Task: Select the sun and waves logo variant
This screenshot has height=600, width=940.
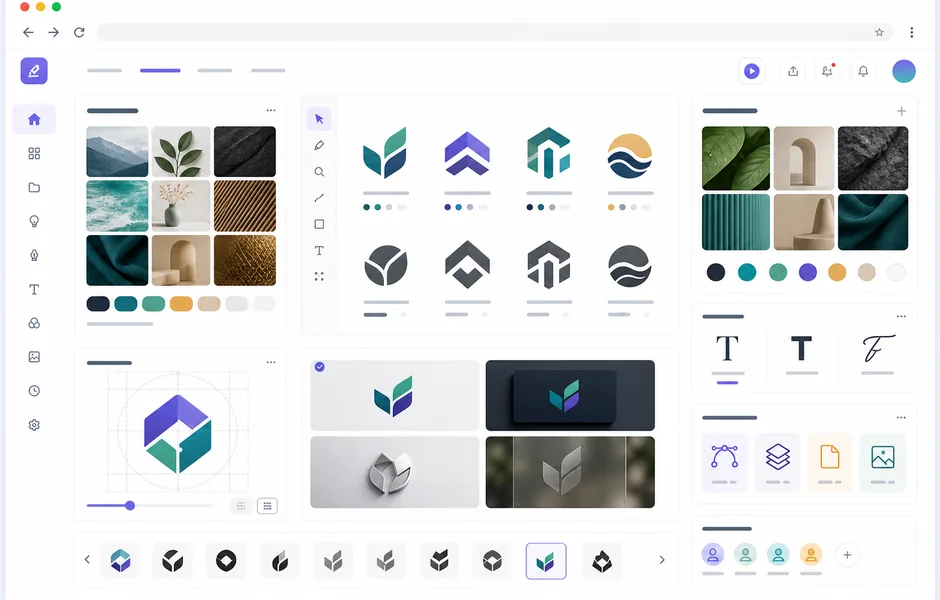Action: point(629,155)
